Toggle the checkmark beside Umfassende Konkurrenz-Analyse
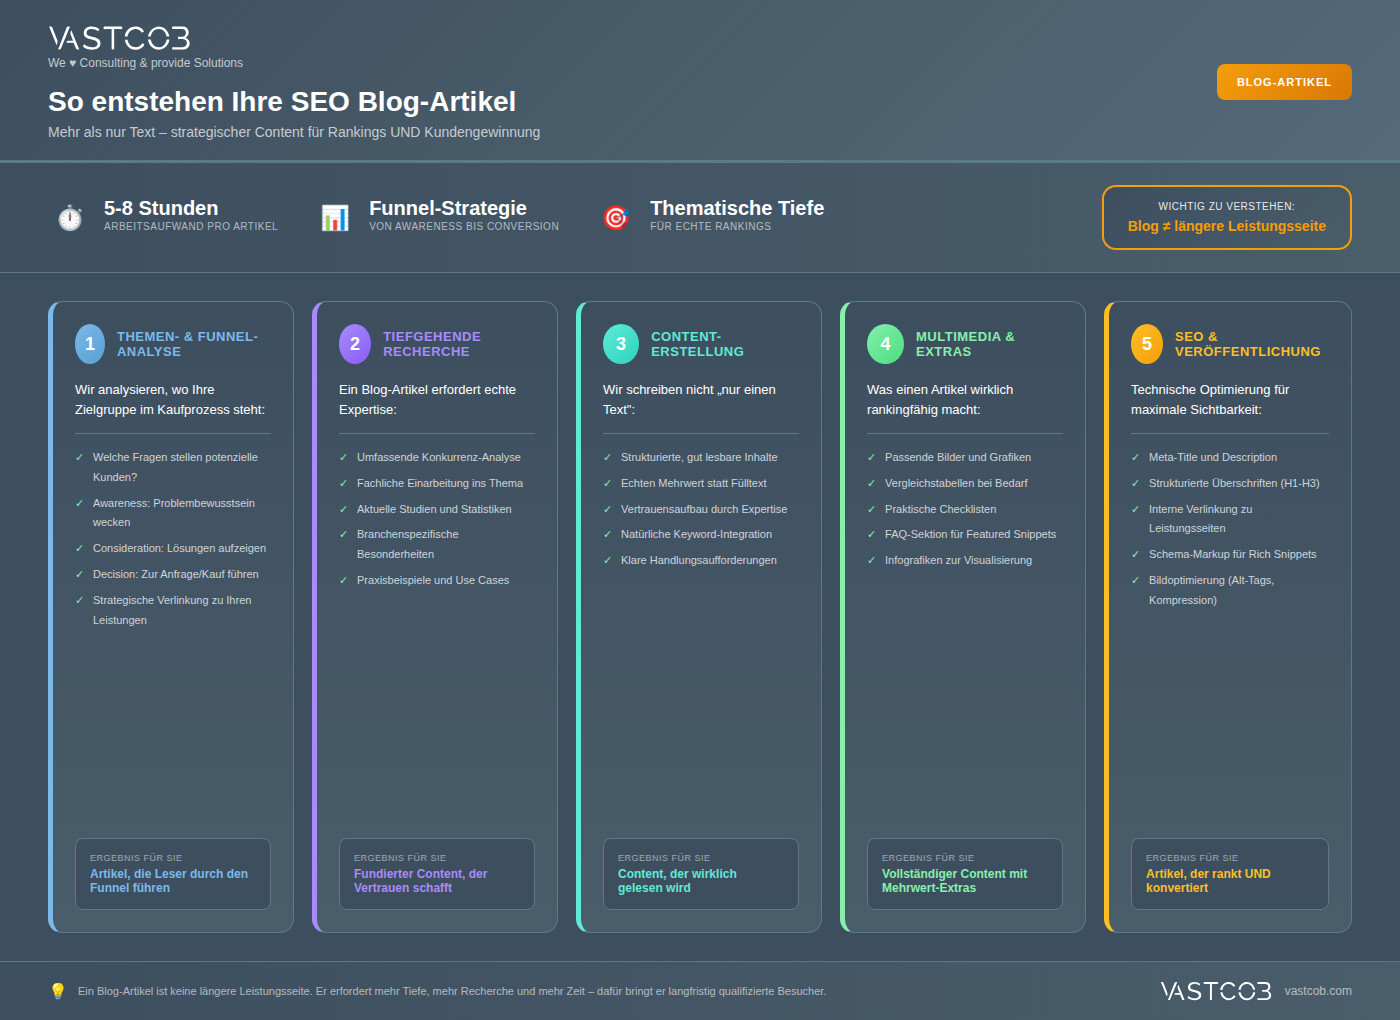 coord(343,457)
